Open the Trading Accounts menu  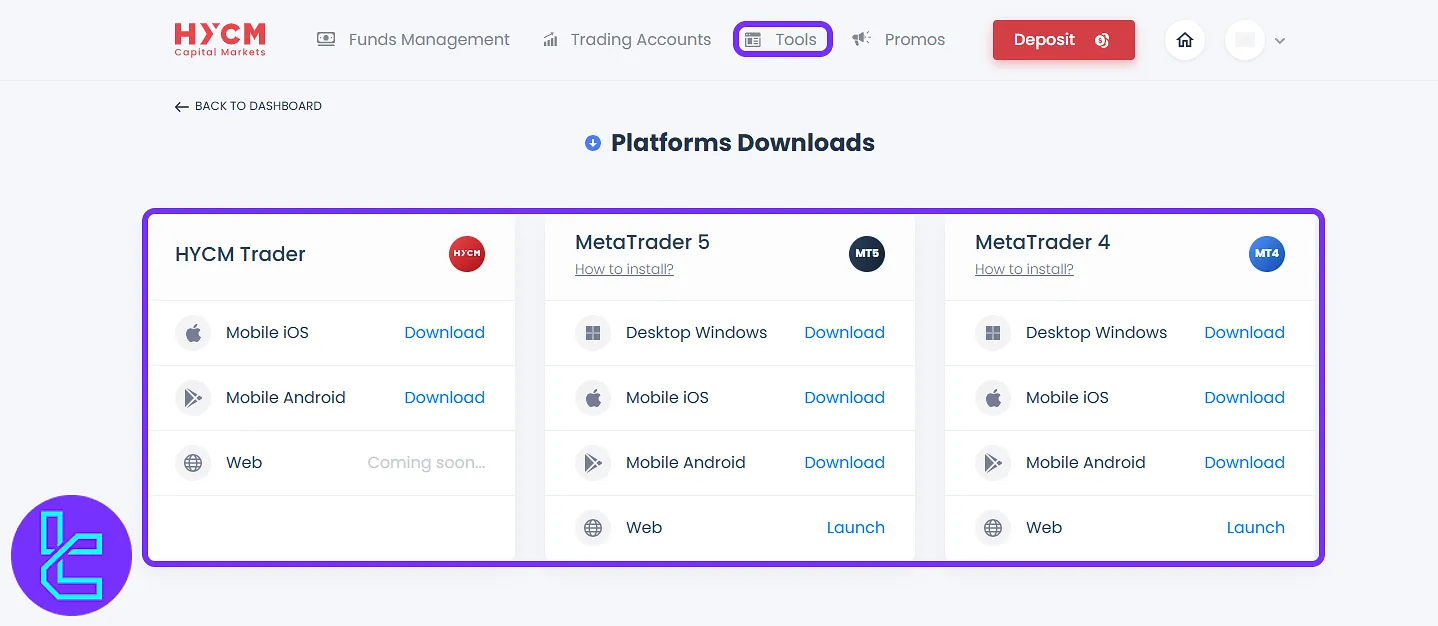[627, 40]
